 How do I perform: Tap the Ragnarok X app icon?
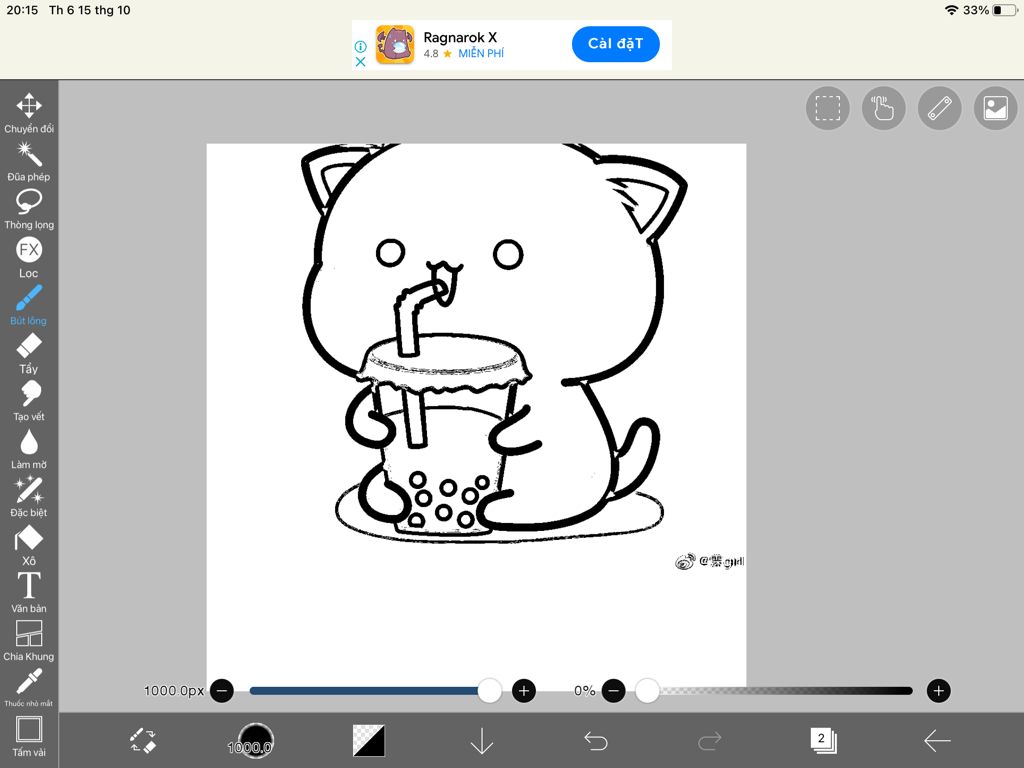394,44
